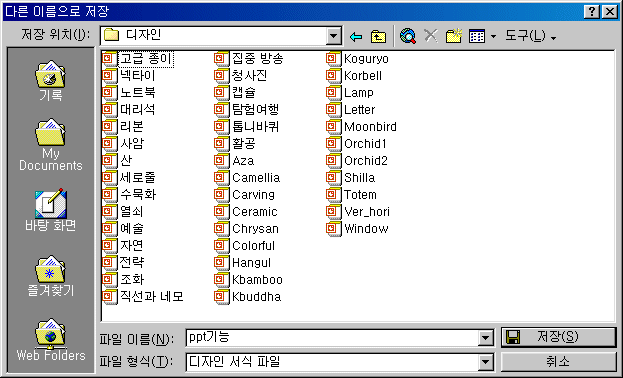Image resolution: width=623 pixels, height=378 pixels.
Task: Select the Kbuddha file
Action: click(x=248, y=297)
